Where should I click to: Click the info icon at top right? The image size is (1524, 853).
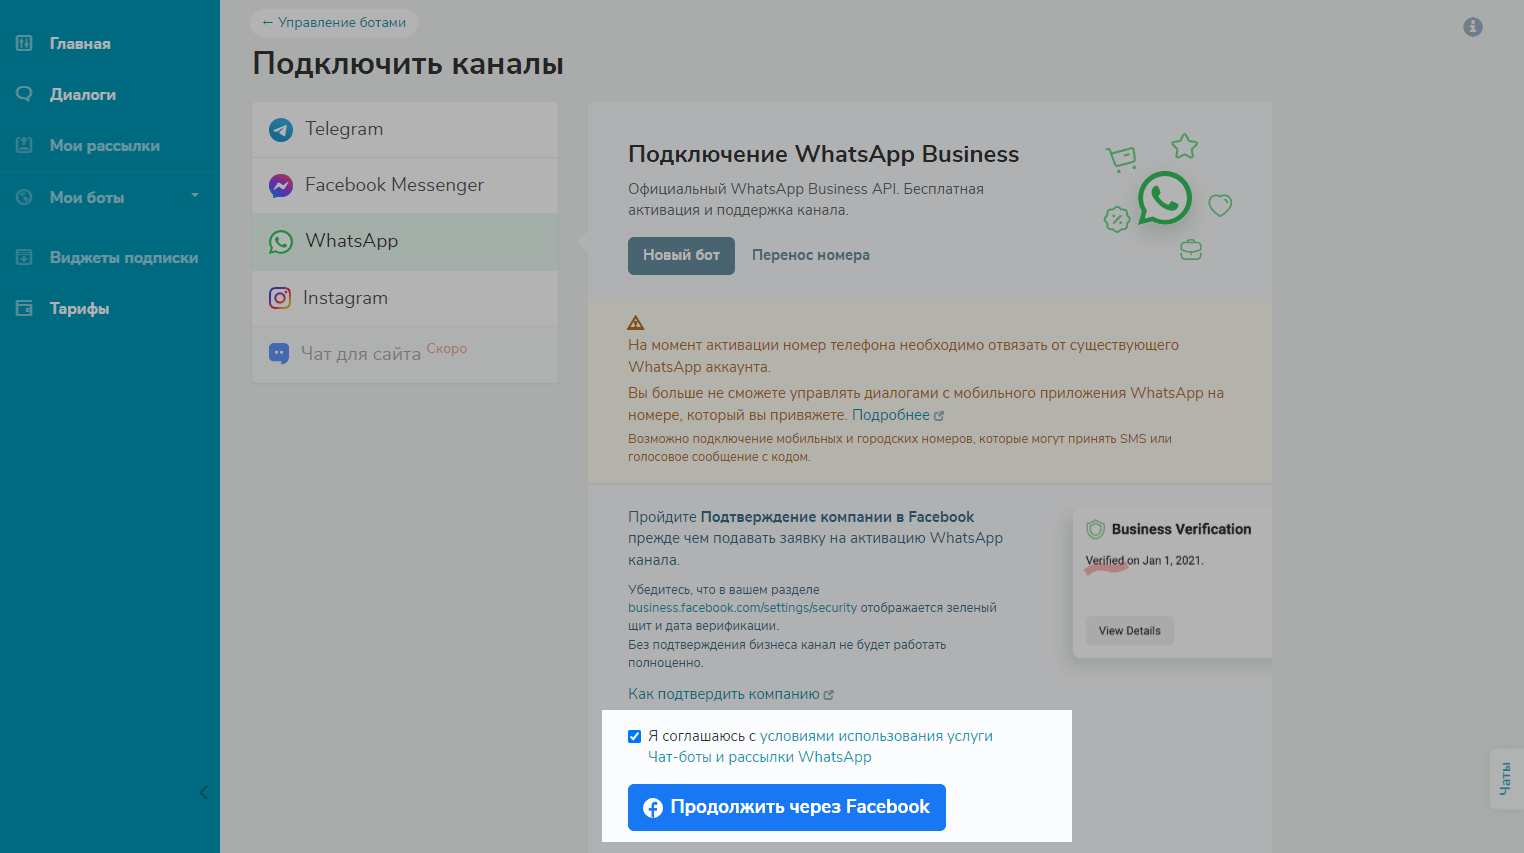click(x=1473, y=27)
